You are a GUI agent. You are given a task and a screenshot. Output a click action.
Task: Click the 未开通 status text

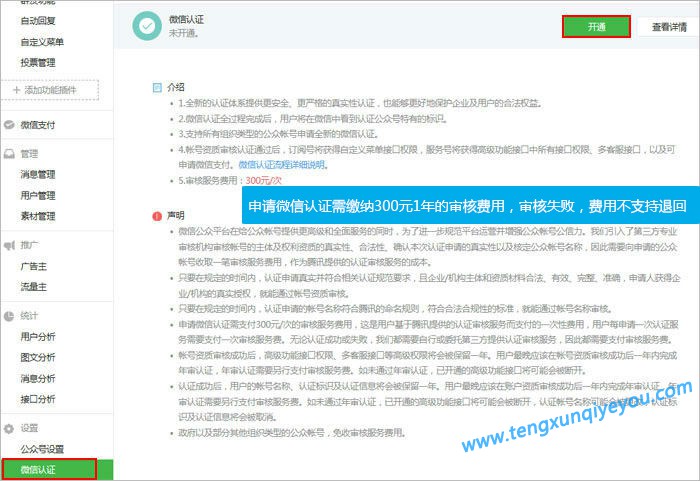pos(183,33)
